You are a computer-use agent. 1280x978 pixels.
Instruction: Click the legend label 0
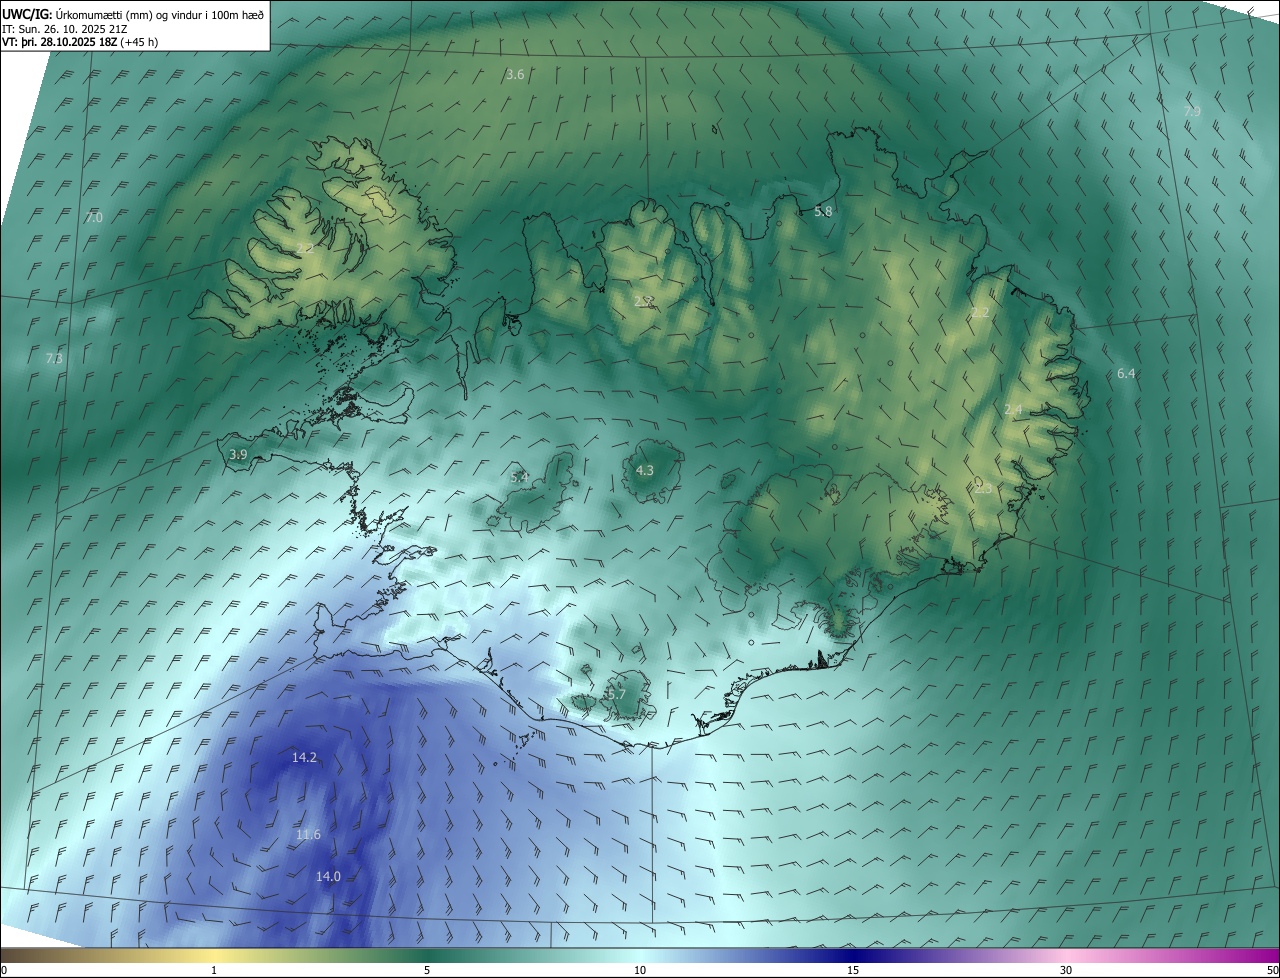coord(4,970)
